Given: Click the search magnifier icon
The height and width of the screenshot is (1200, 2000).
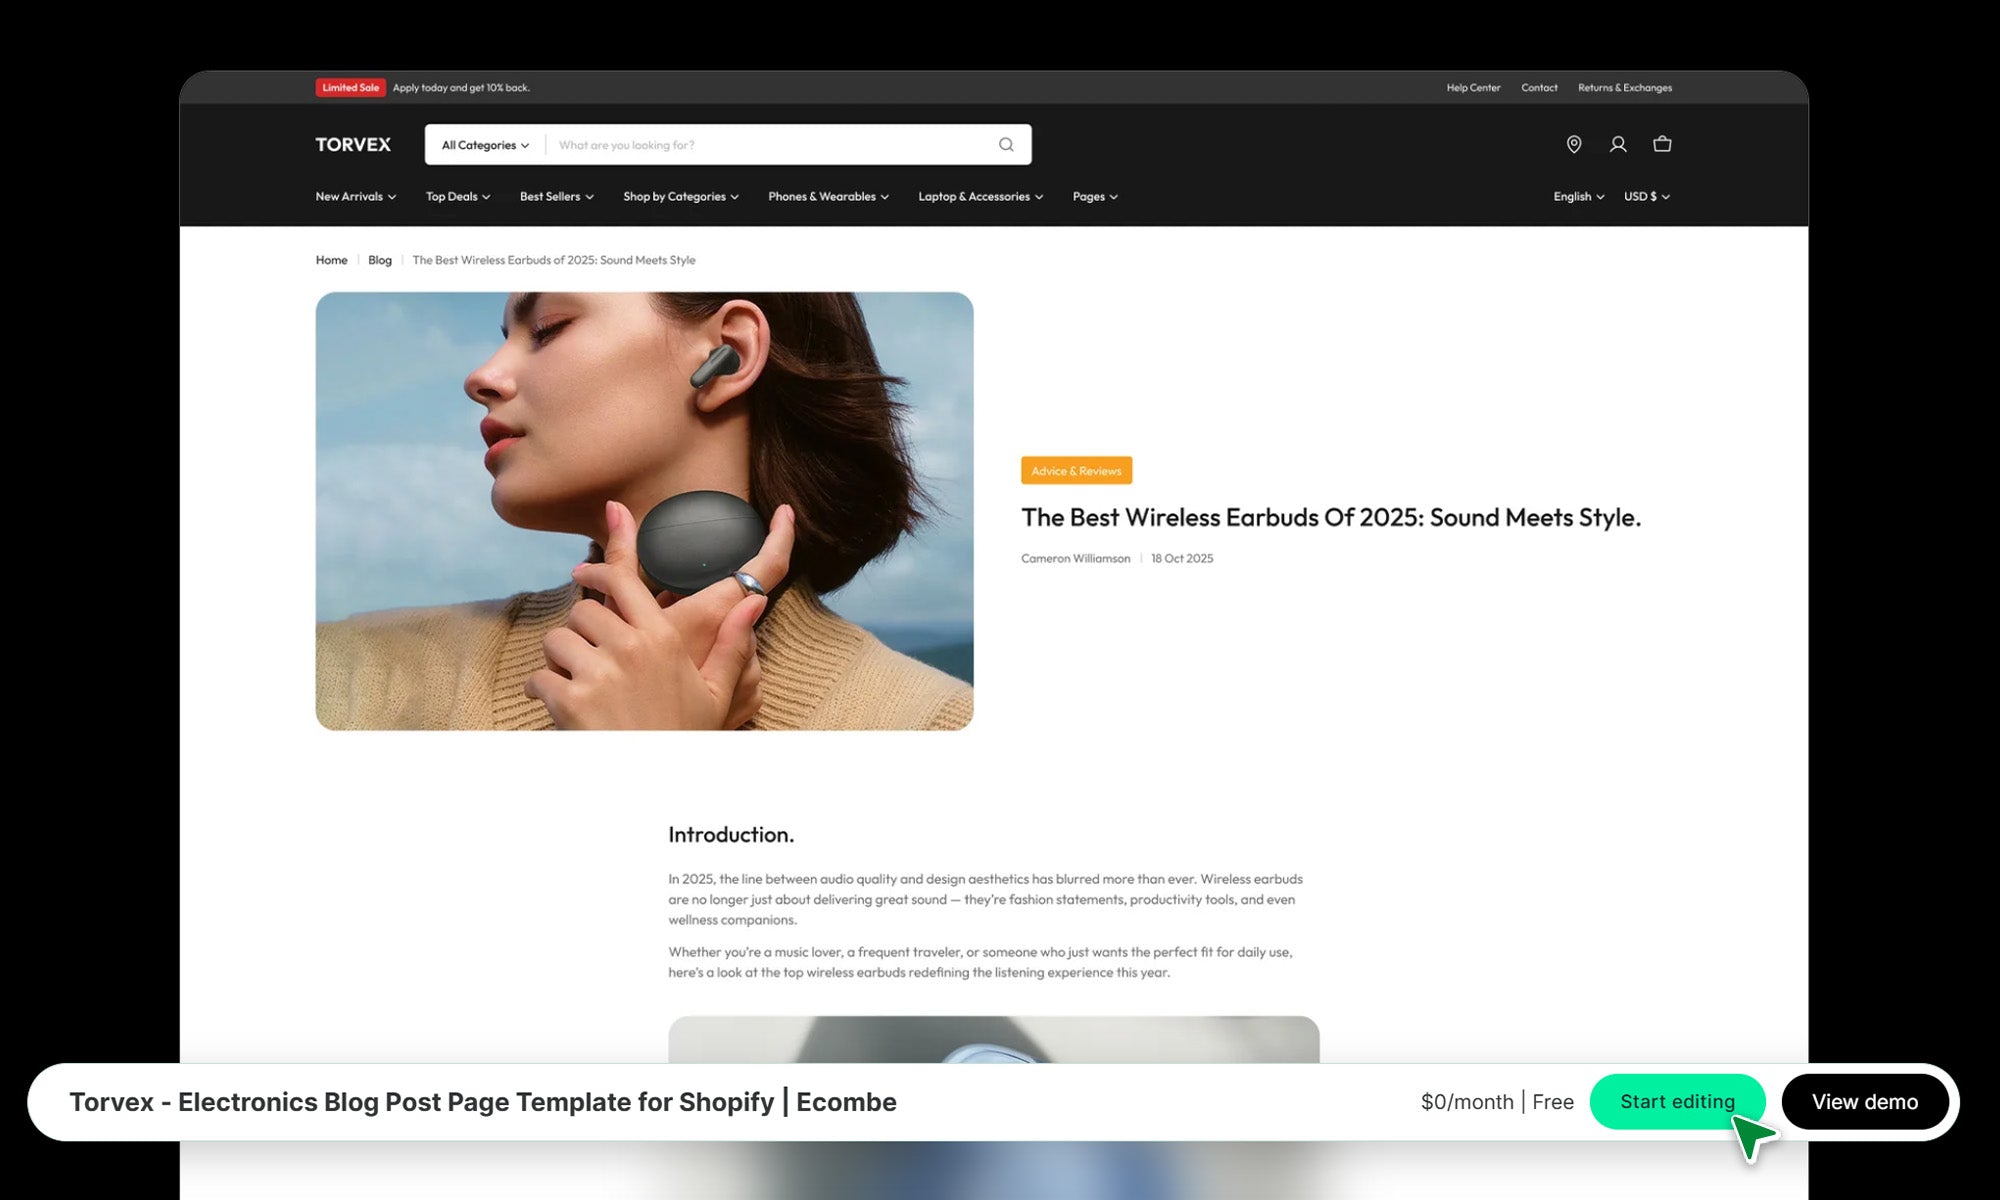Looking at the screenshot, I should pos(1006,145).
